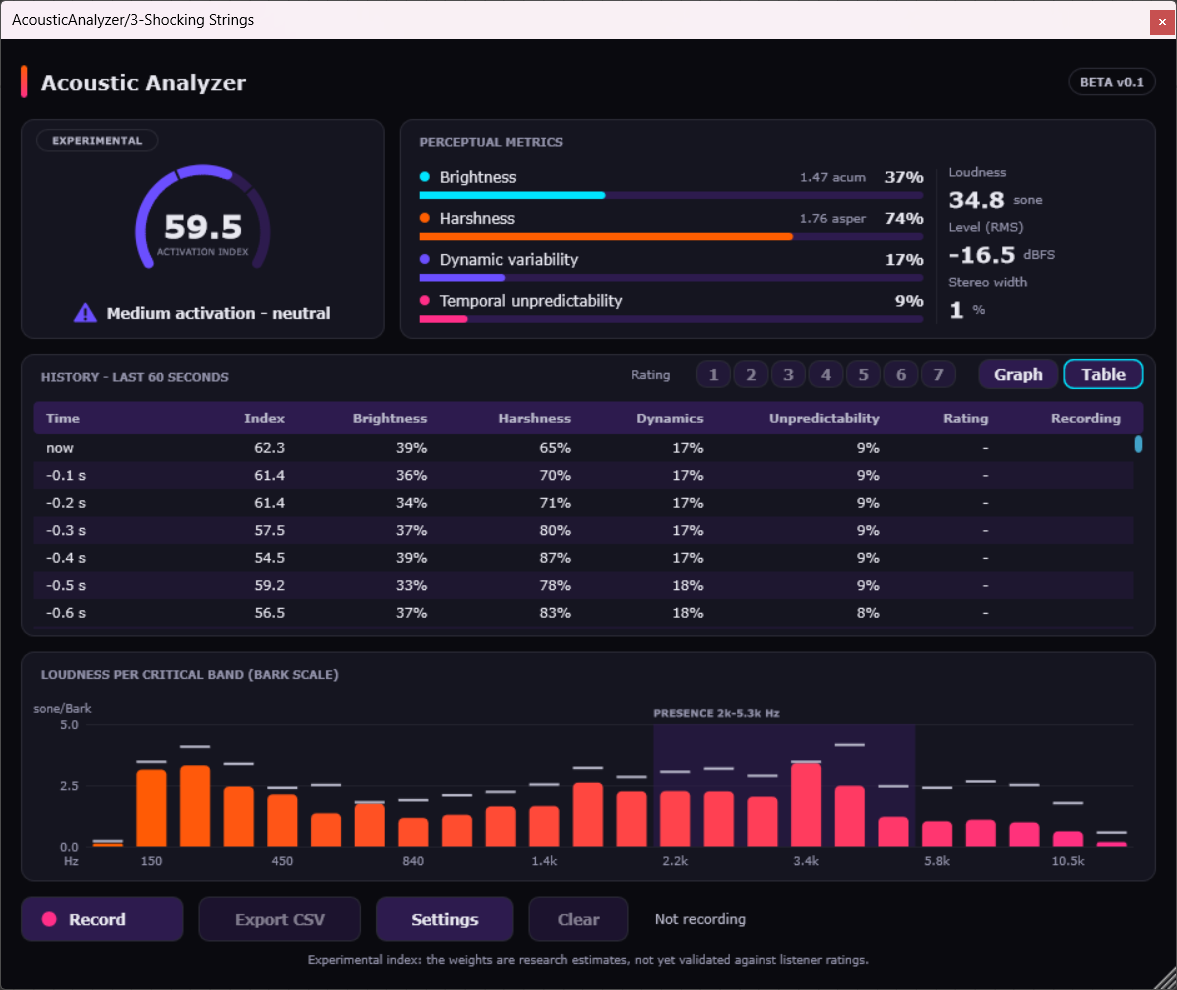1177x990 pixels.
Task: Click the -16.5 dBFS level value
Action: click(x=982, y=254)
